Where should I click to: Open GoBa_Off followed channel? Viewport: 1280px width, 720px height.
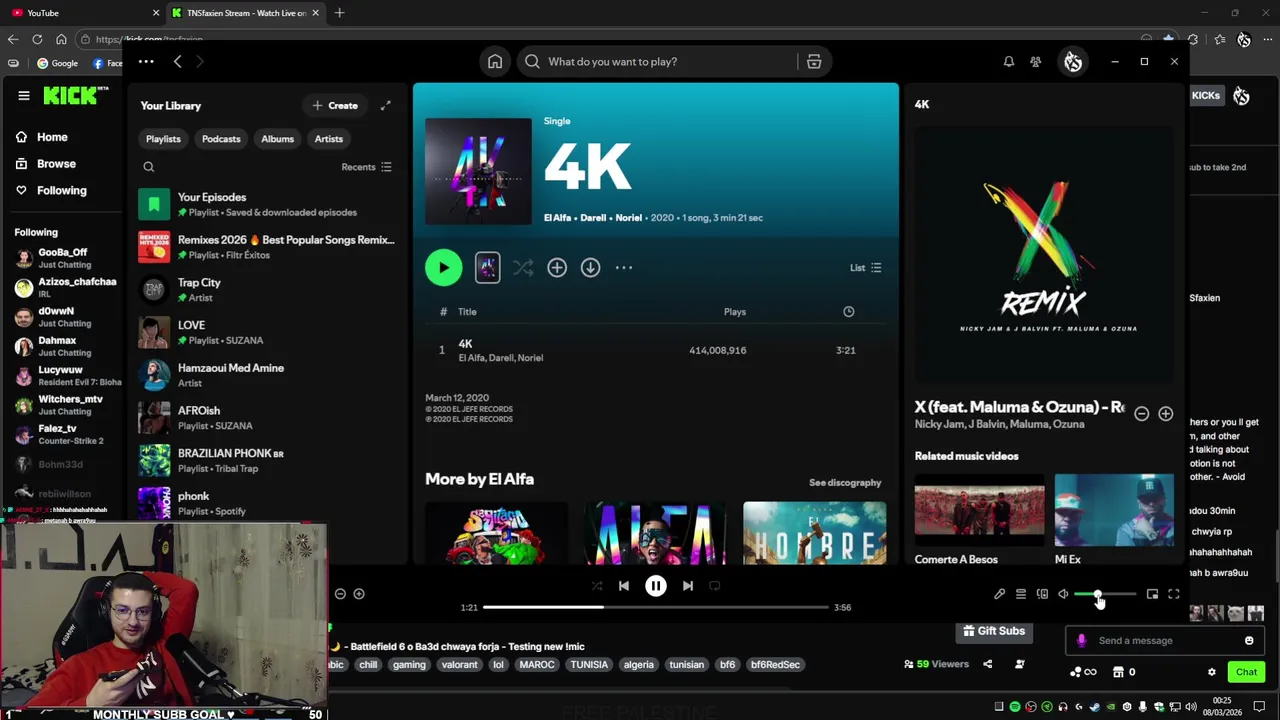point(64,258)
